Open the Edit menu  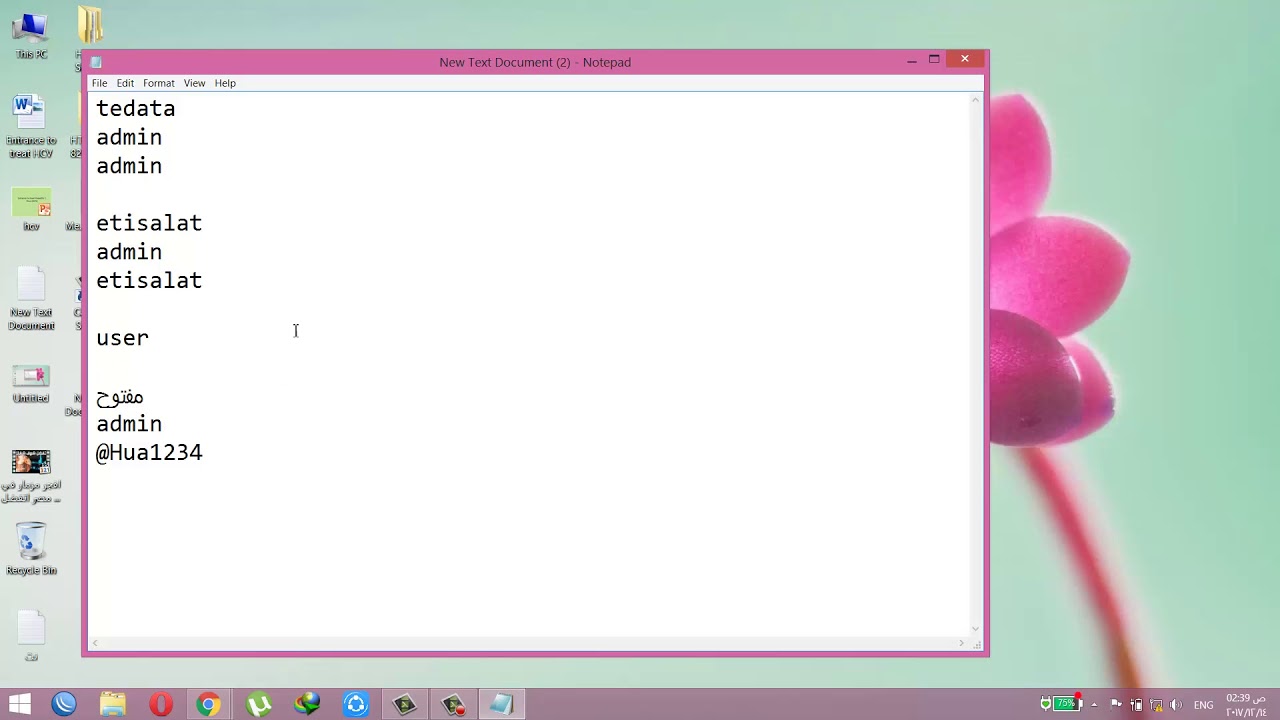pos(125,83)
